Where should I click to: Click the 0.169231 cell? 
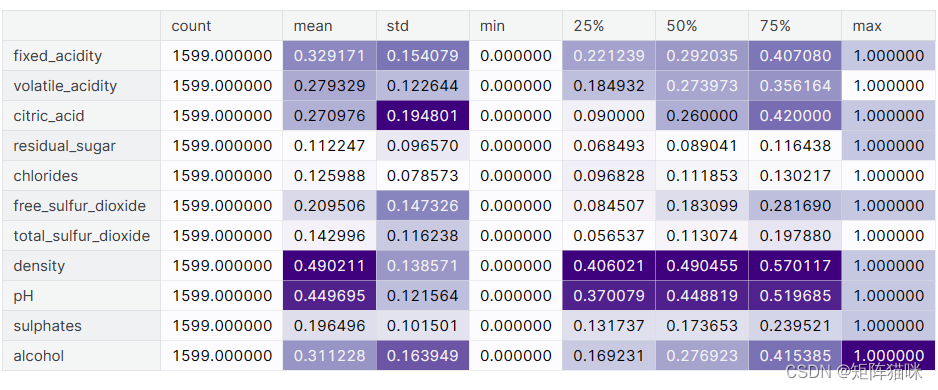(x=609, y=355)
